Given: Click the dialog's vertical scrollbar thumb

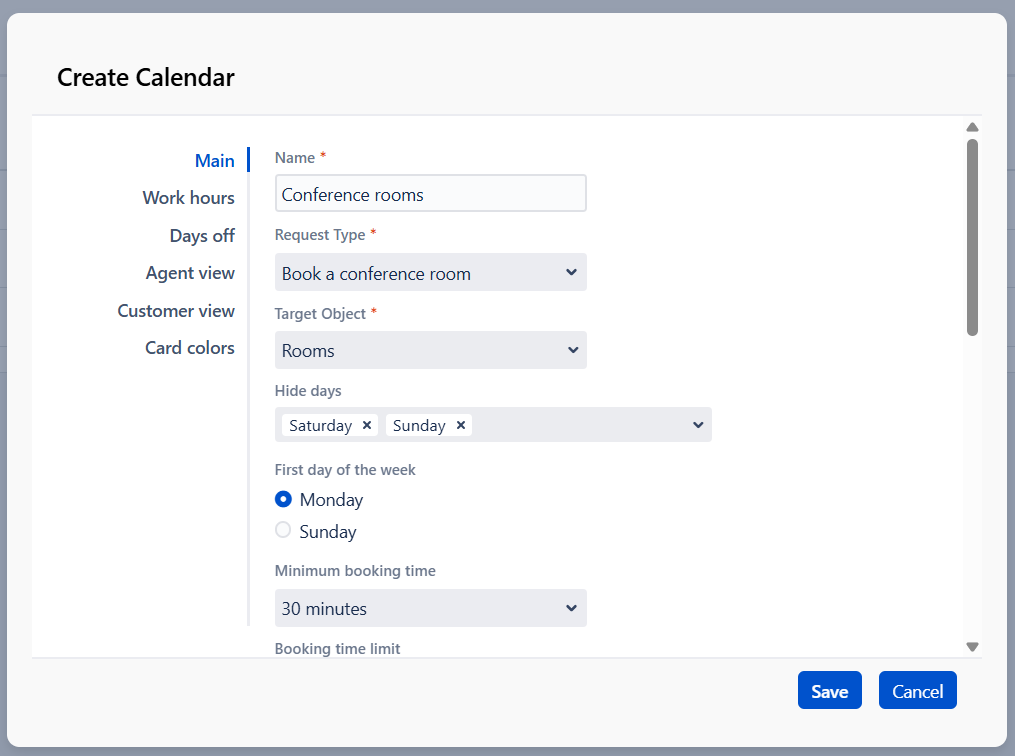Looking at the screenshot, I should pyautogui.click(x=972, y=237).
